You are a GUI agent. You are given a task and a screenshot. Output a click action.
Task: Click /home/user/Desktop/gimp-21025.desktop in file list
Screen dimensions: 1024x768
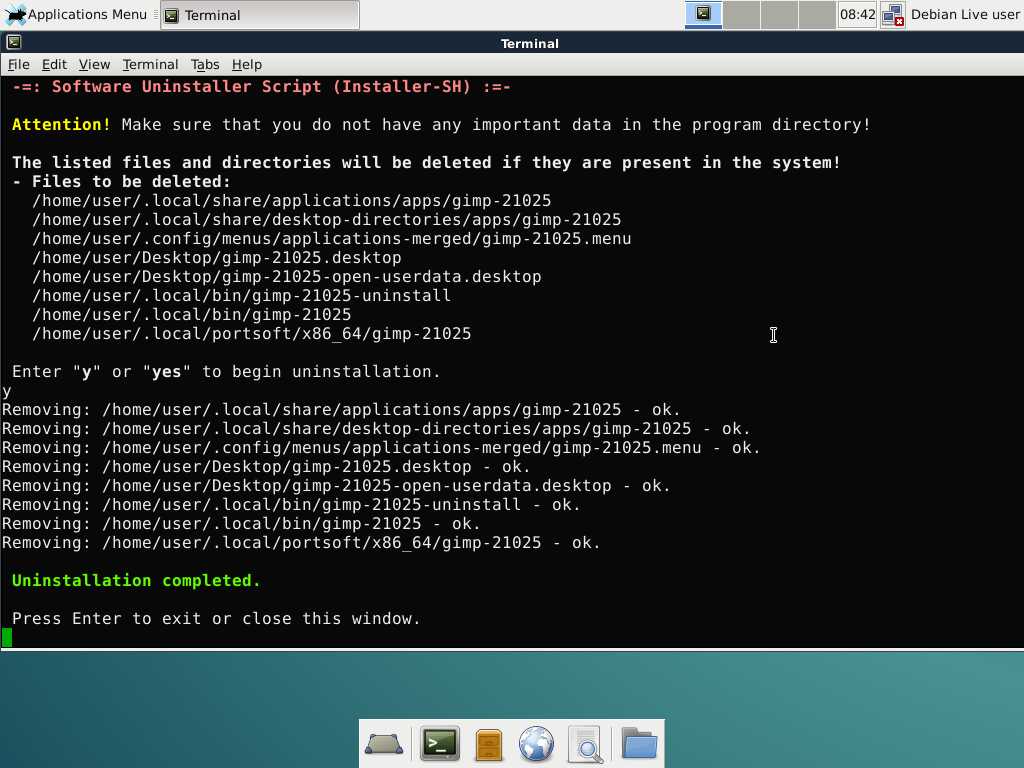click(217, 257)
